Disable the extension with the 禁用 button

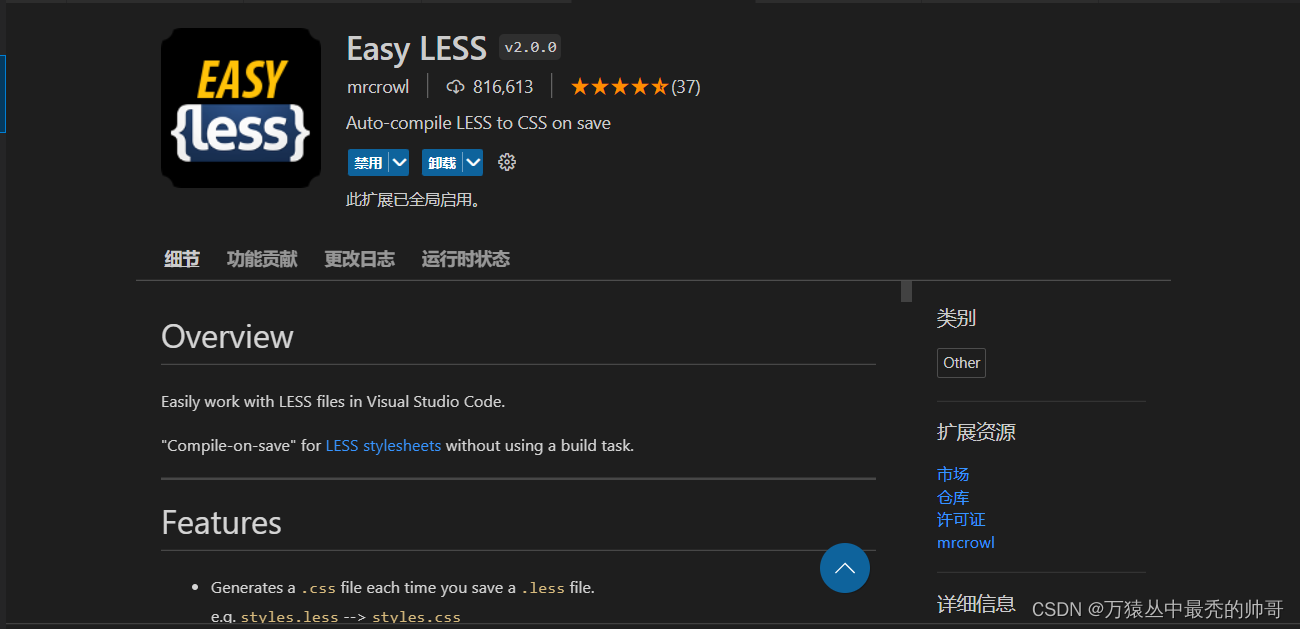(x=367, y=161)
